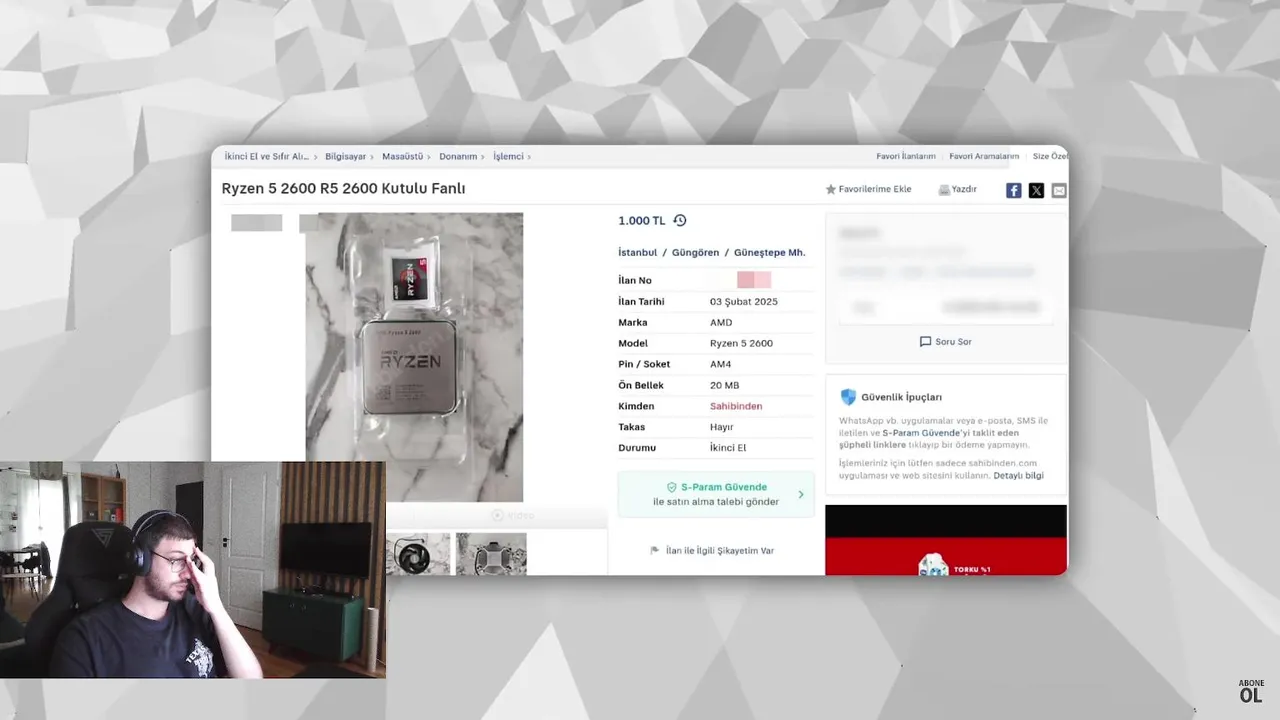Share the listing on X
The width and height of the screenshot is (1280, 720).
pos(1036,190)
